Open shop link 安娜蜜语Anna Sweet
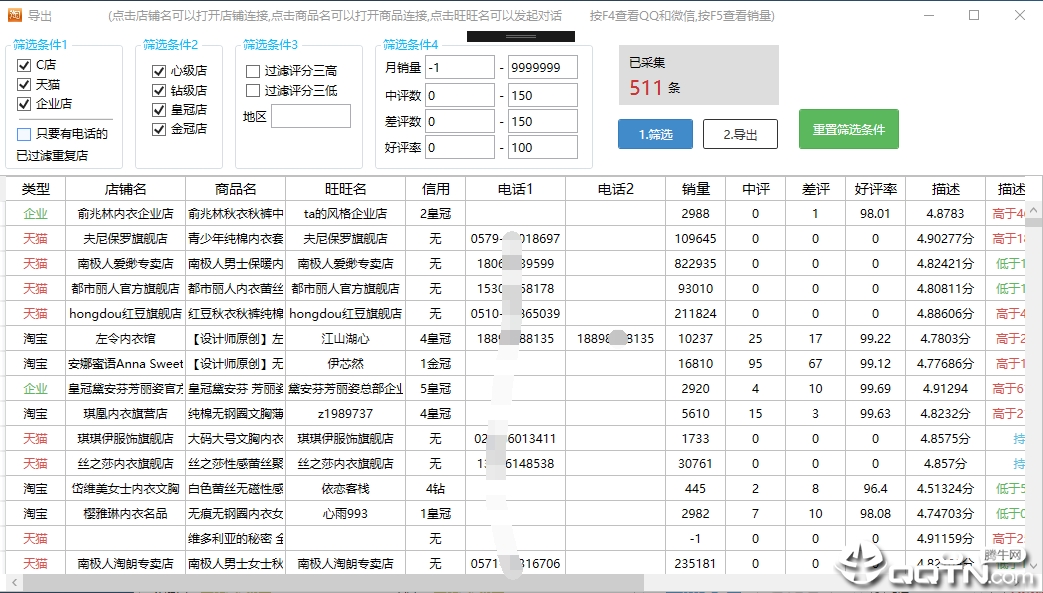This screenshot has width=1043, height=593. click(126, 363)
